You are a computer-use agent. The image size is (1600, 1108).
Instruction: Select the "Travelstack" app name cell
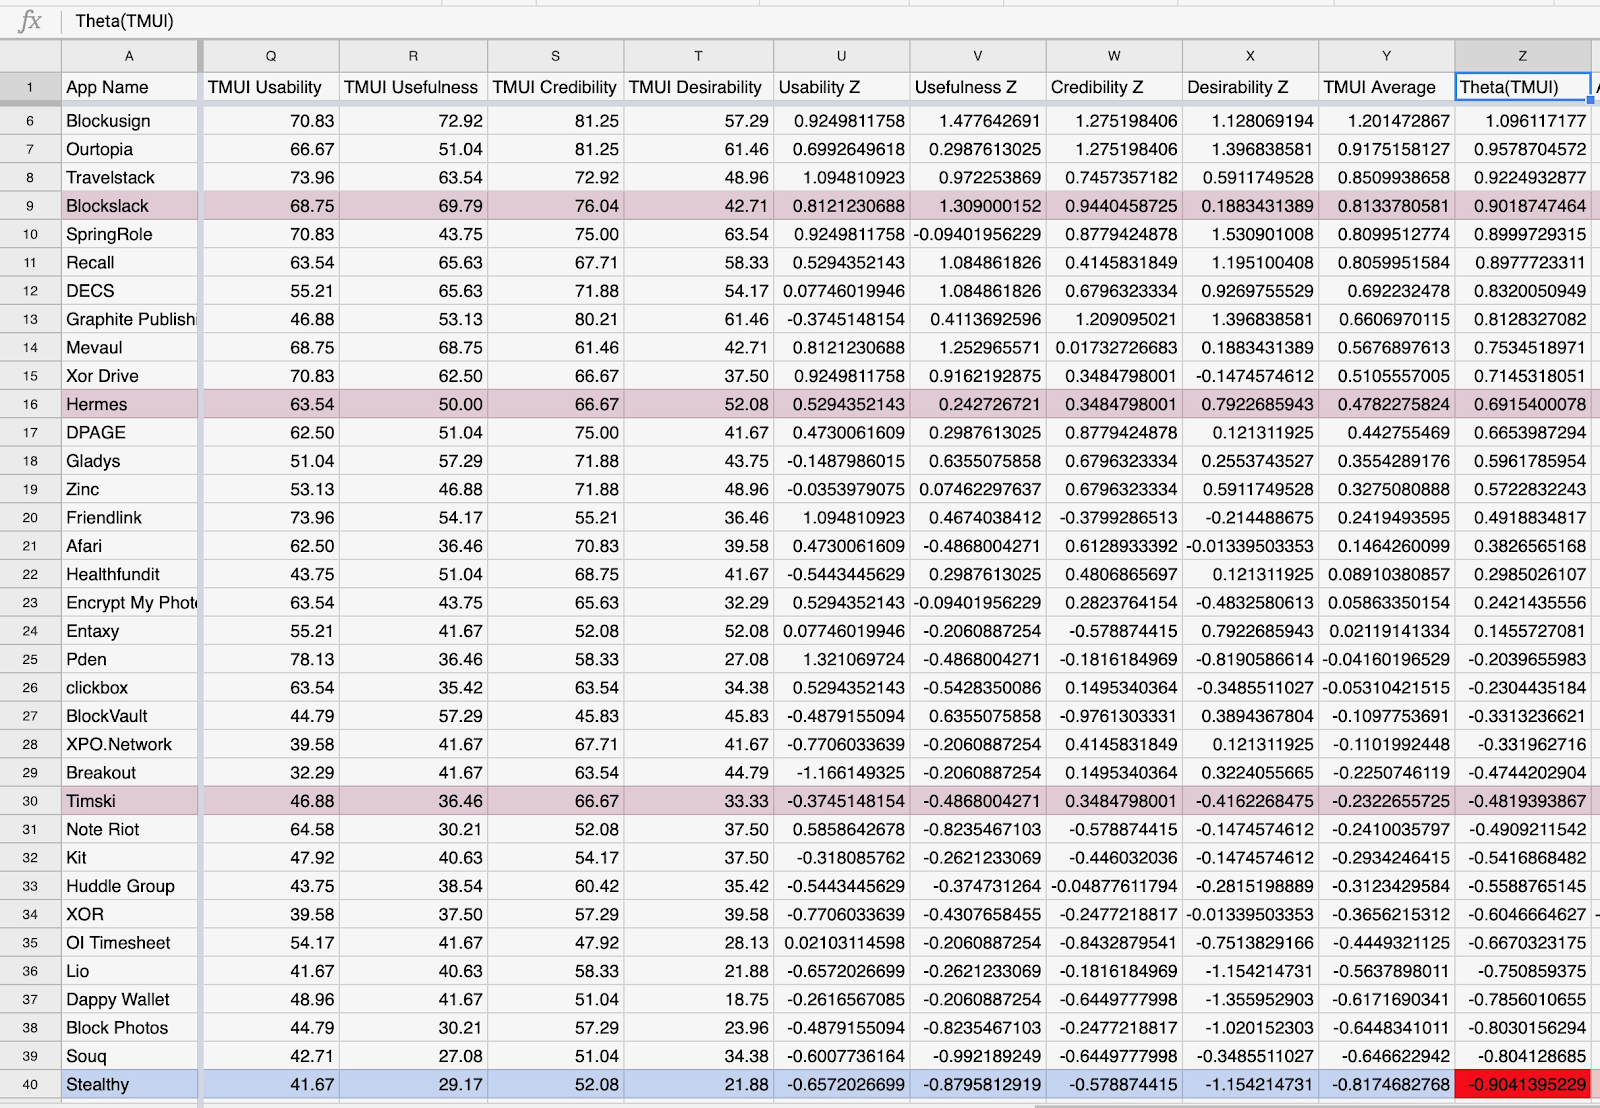(129, 177)
